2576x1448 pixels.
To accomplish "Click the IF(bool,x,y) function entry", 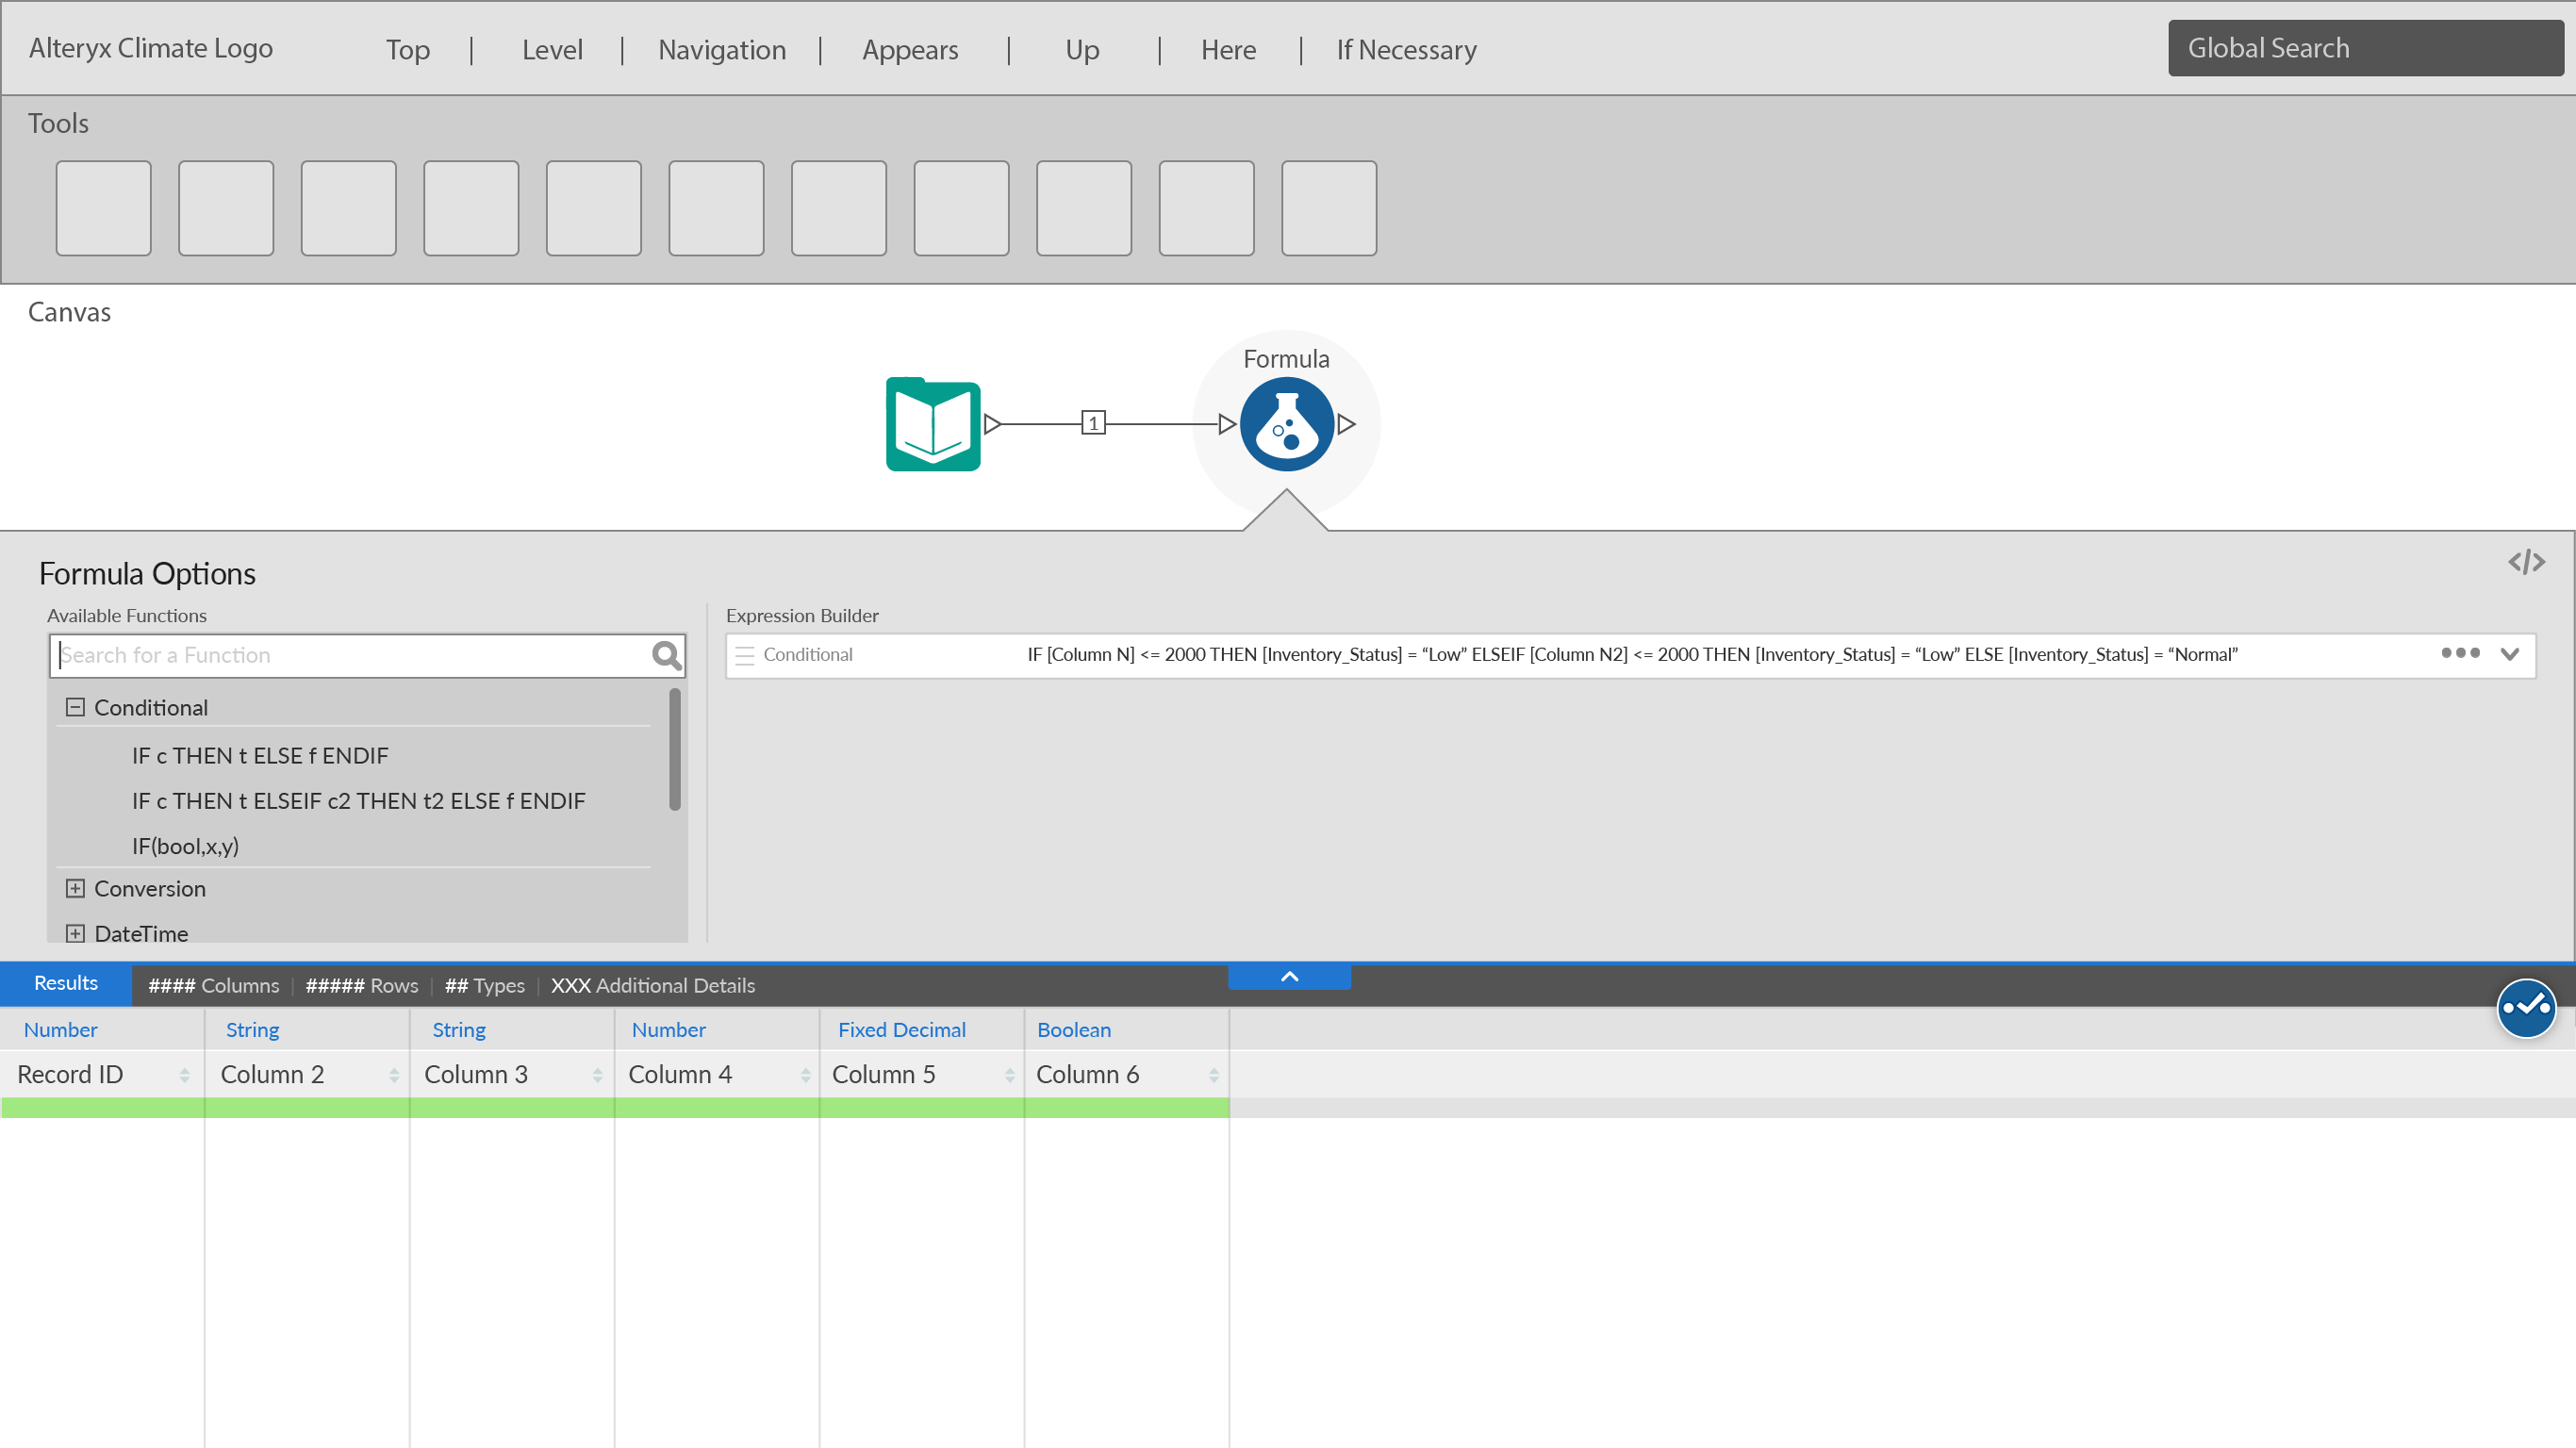I will coord(185,846).
